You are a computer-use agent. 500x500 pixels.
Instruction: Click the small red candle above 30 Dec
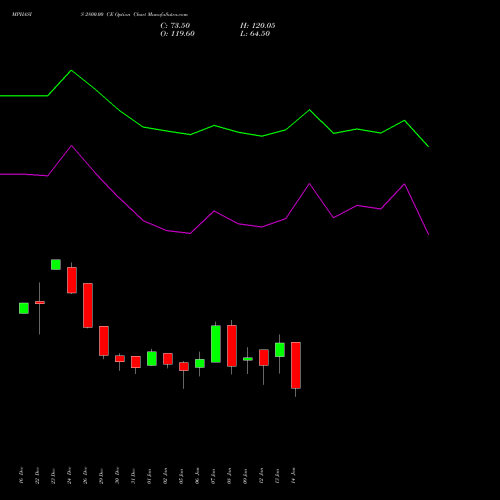pos(120,358)
